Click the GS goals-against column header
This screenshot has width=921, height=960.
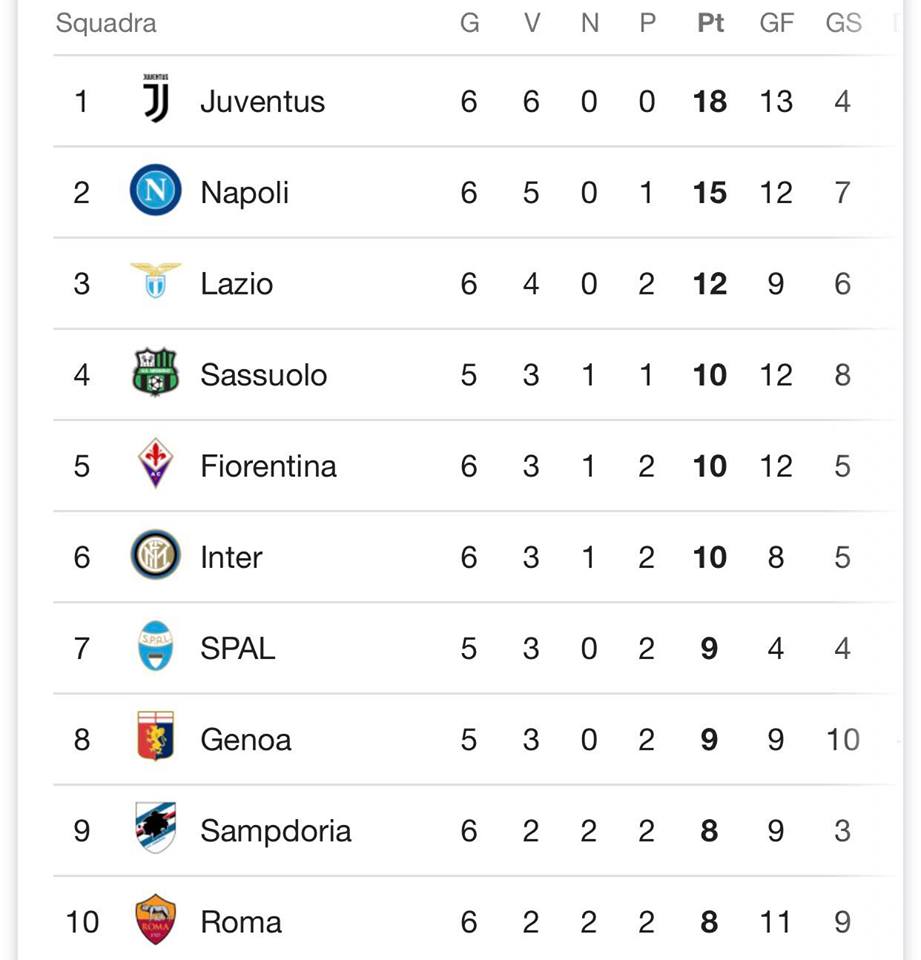(x=843, y=23)
